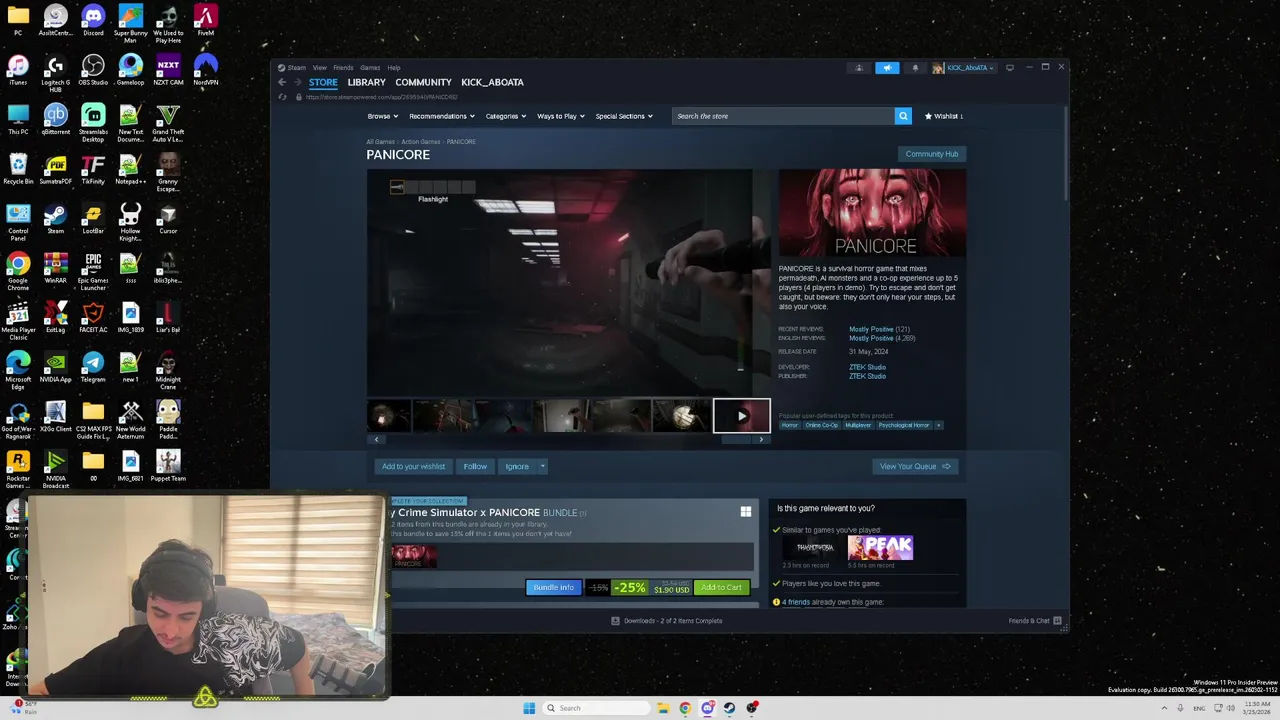Open the Friends & Chat icon
The height and width of the screenshot is (720, 1280).
1055,620
